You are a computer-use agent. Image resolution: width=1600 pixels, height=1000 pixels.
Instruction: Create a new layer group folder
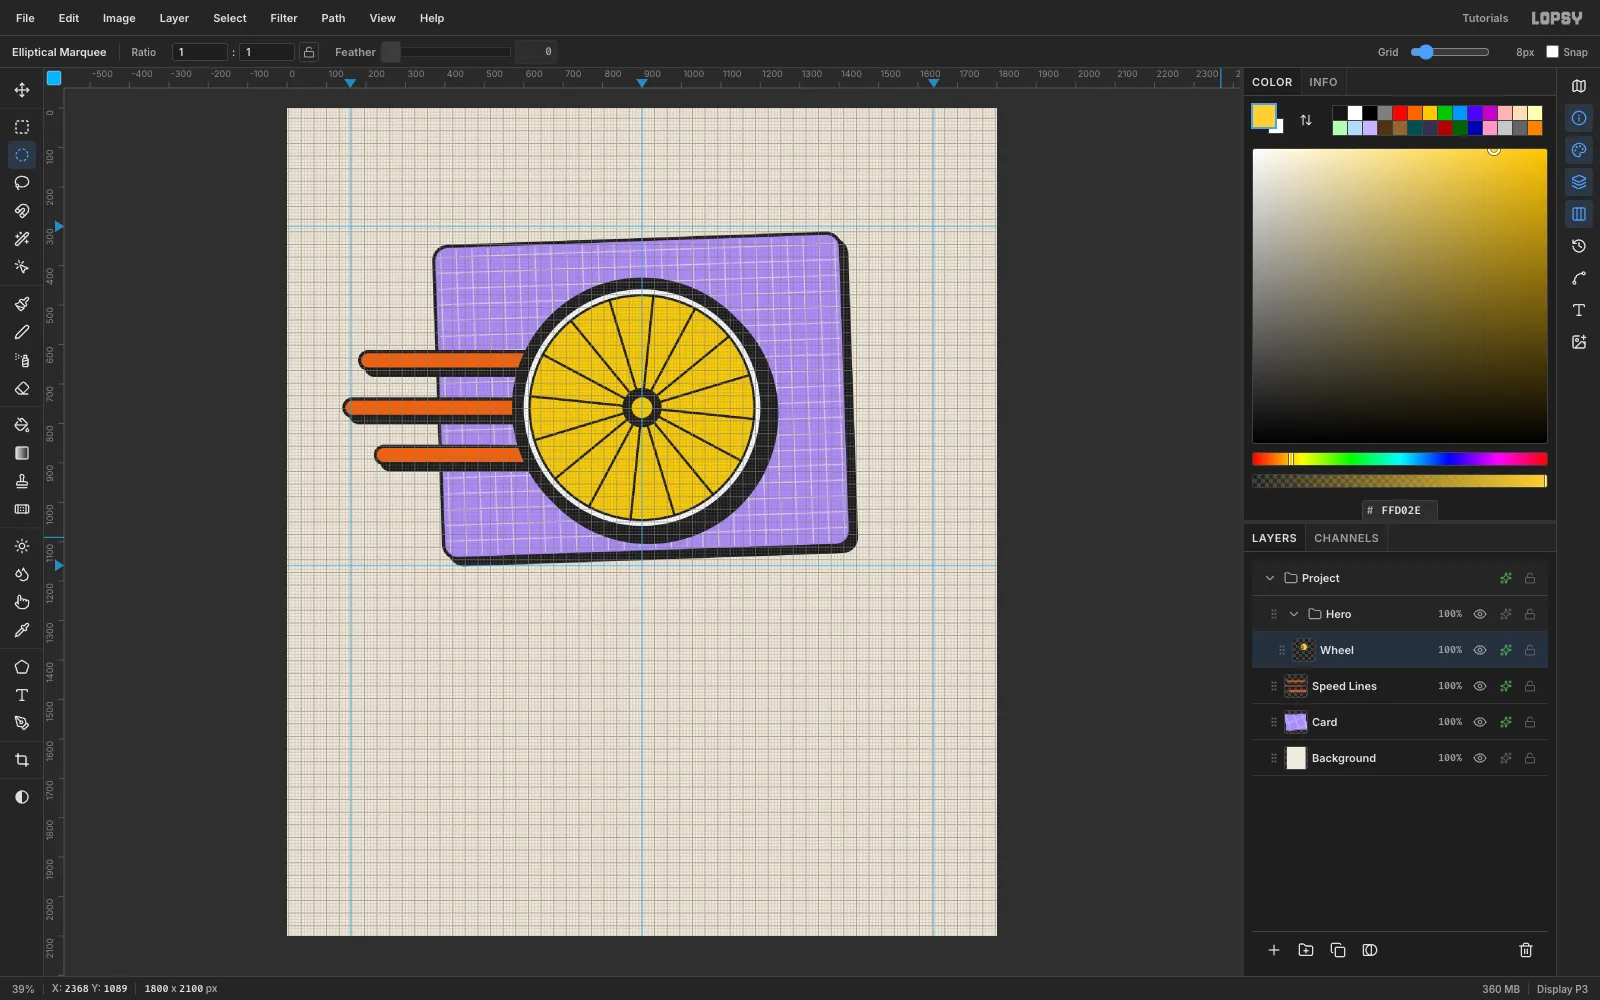pyautogui.click(x=1306, y=950)
